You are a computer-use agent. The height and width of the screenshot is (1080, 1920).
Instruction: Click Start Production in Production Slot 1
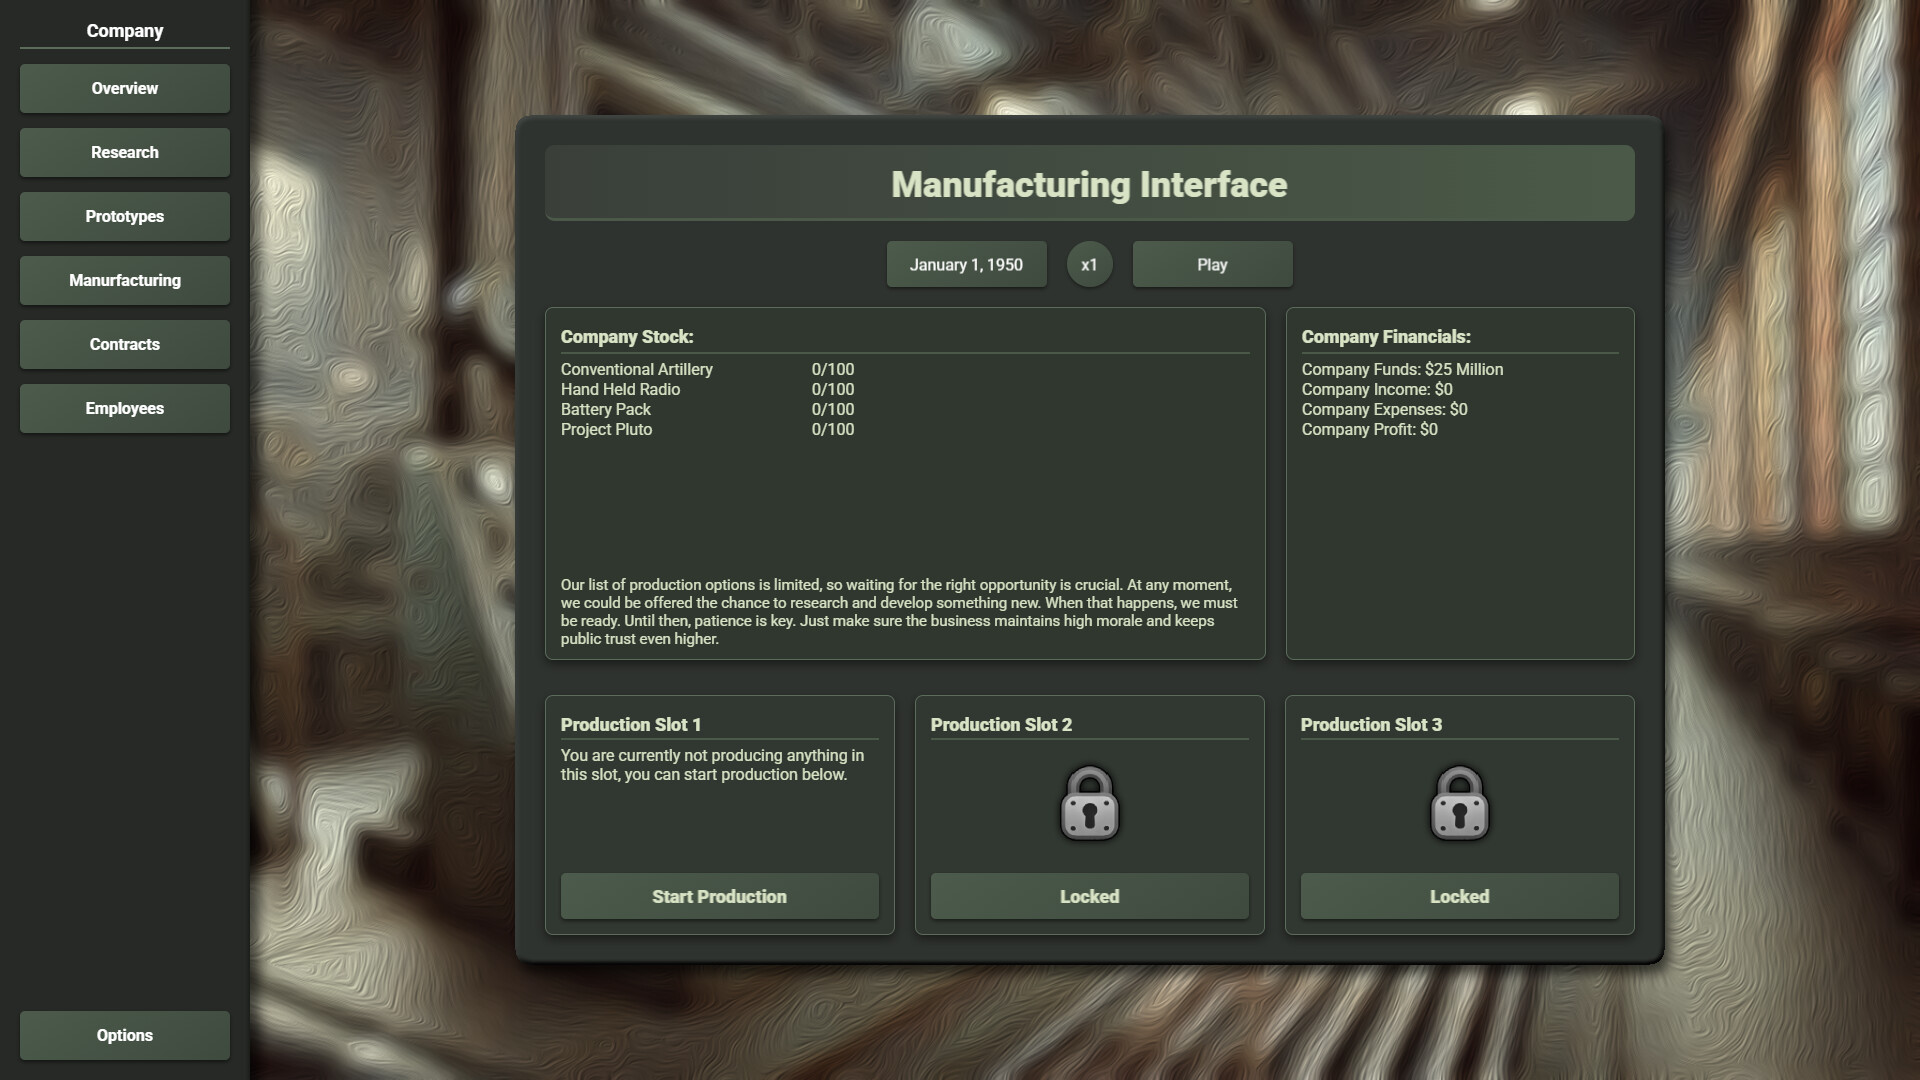click(x=719, y=896)
